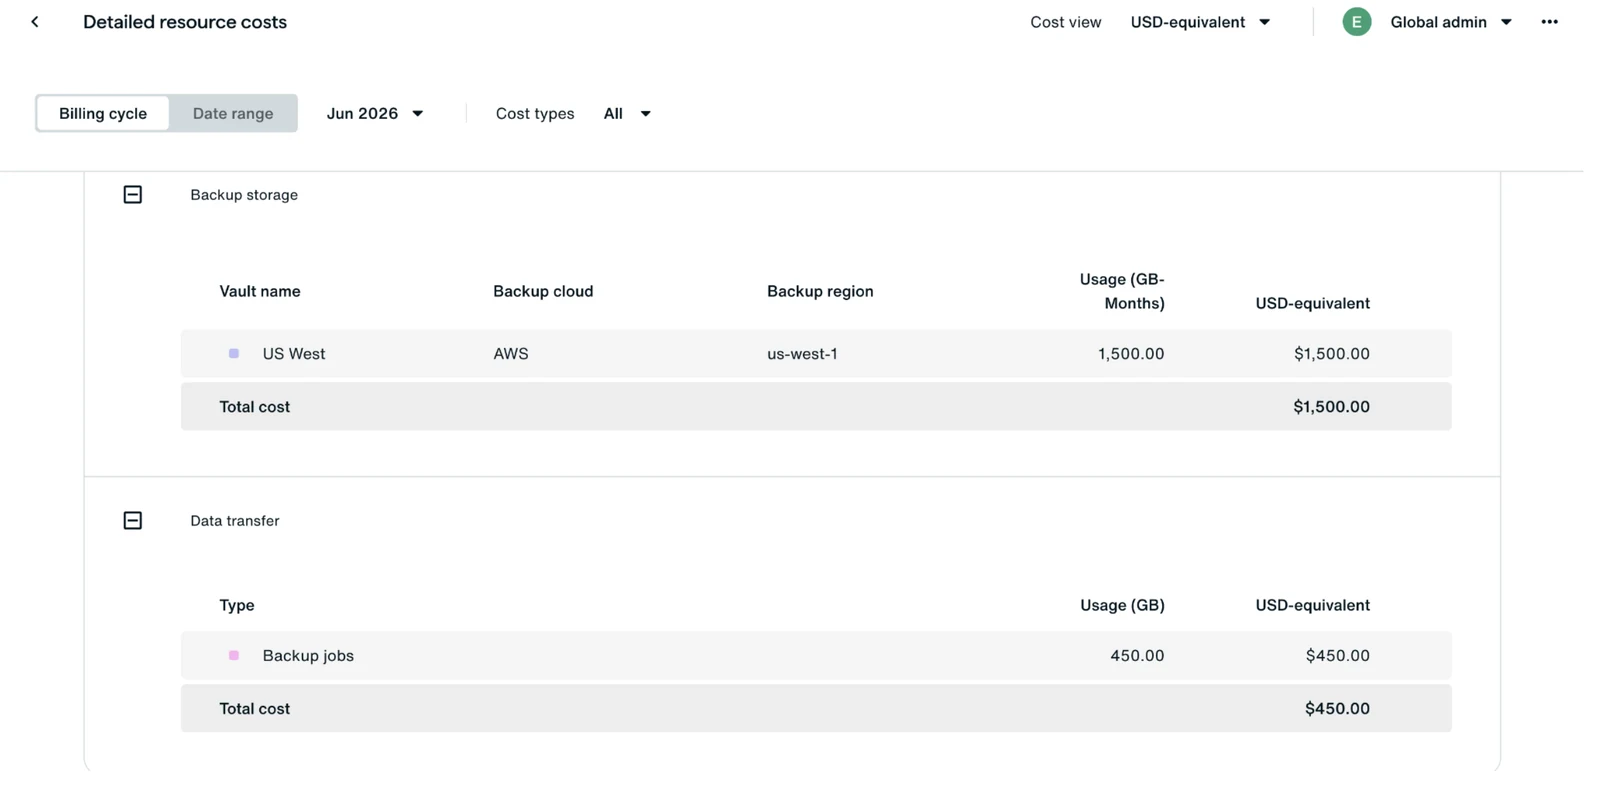Click the 1,500.00 usage value

1131,354
